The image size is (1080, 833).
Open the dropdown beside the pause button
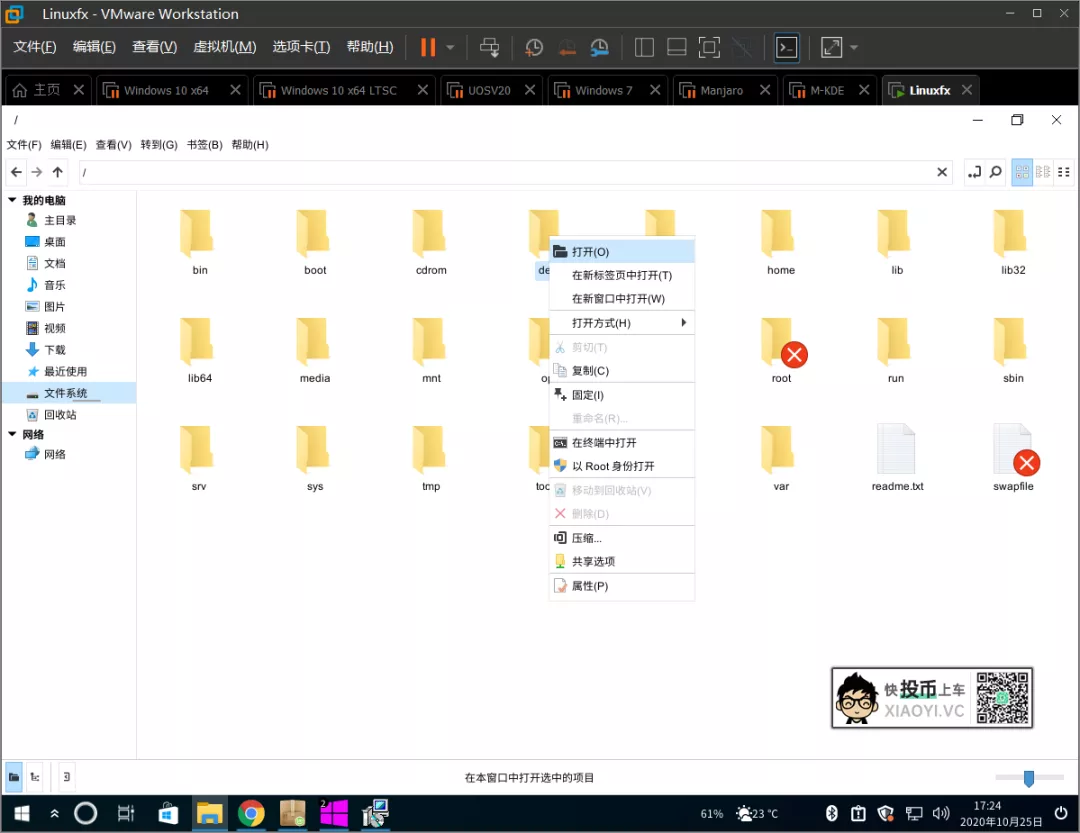coord(448,47)
